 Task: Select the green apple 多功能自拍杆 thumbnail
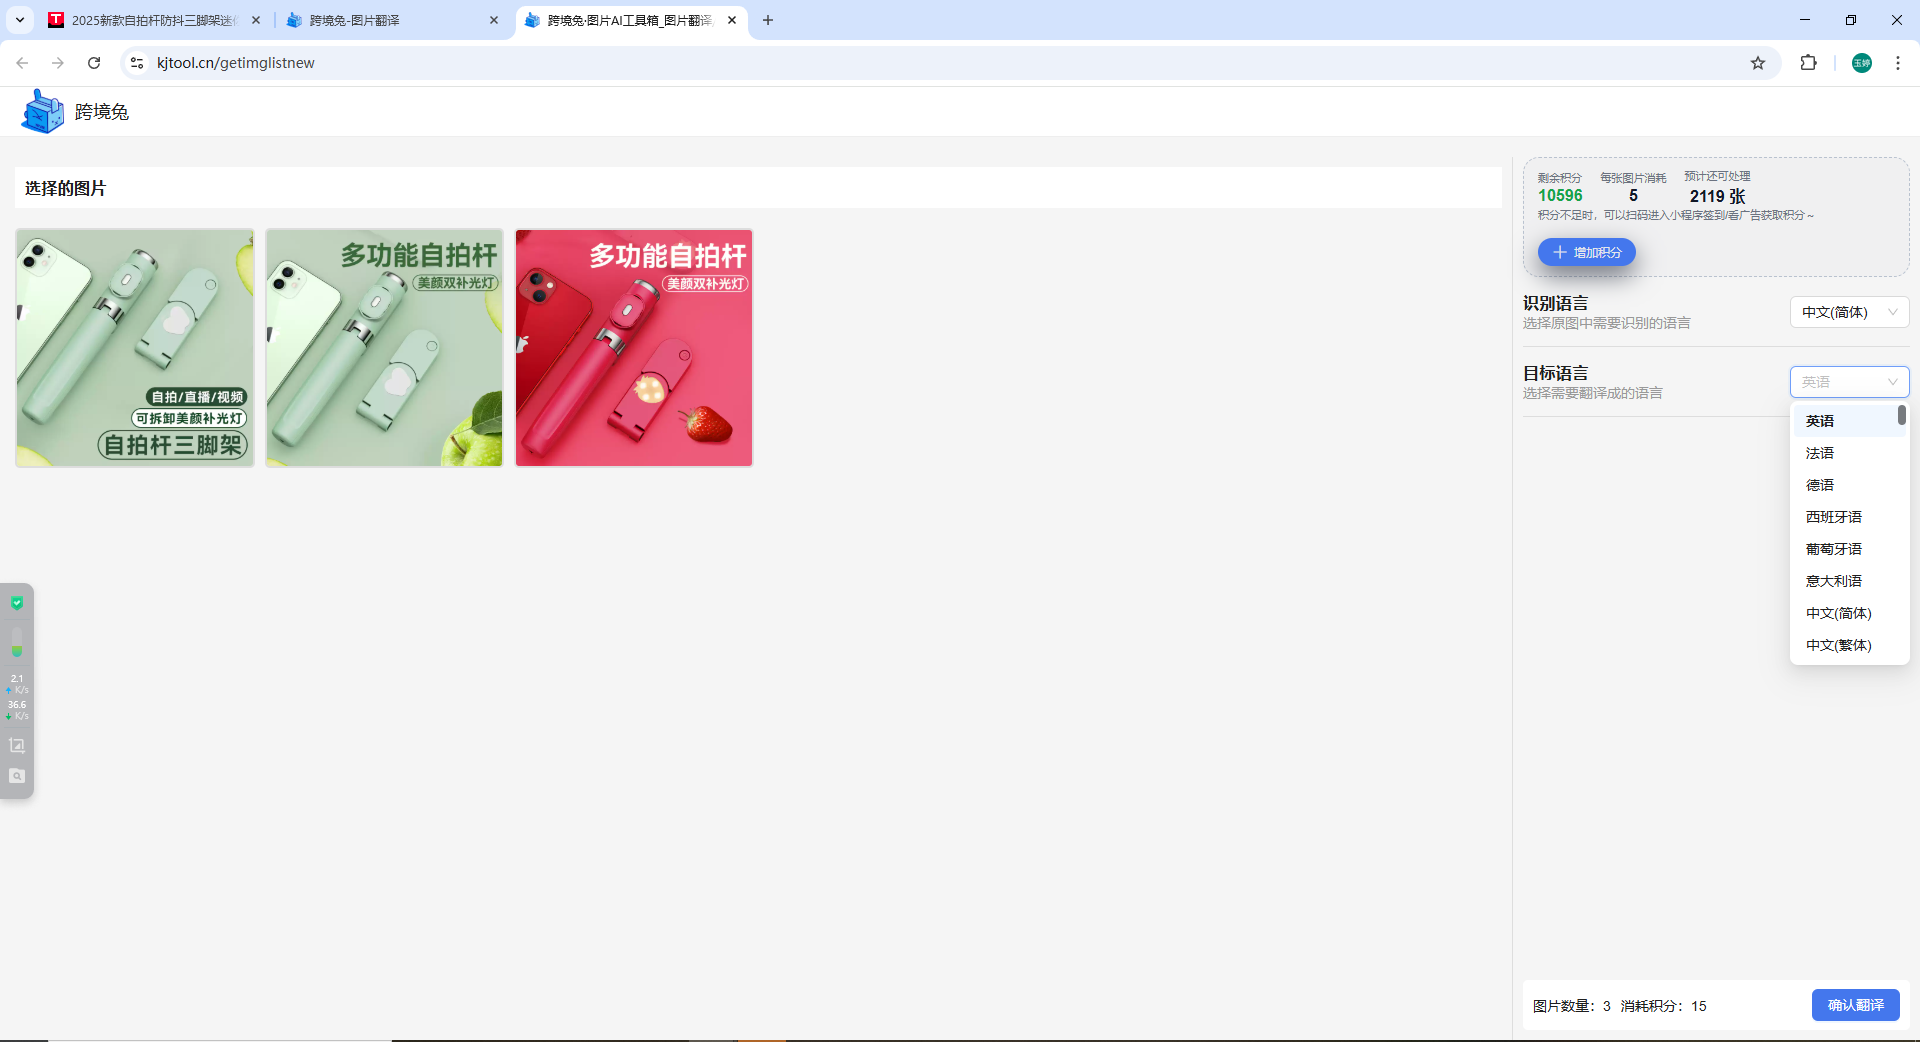pyautogui.click(x=385, y=348)
